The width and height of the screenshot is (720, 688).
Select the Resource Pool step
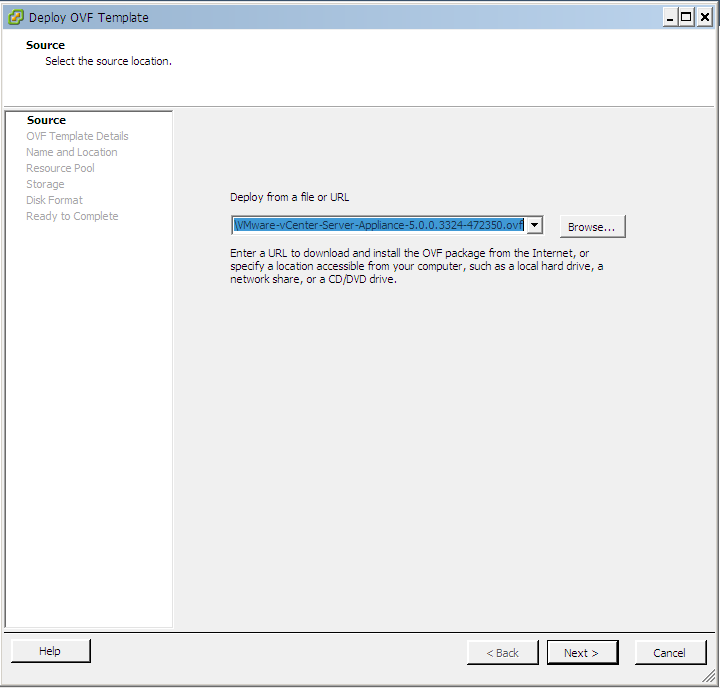click(x=60, y=168)
